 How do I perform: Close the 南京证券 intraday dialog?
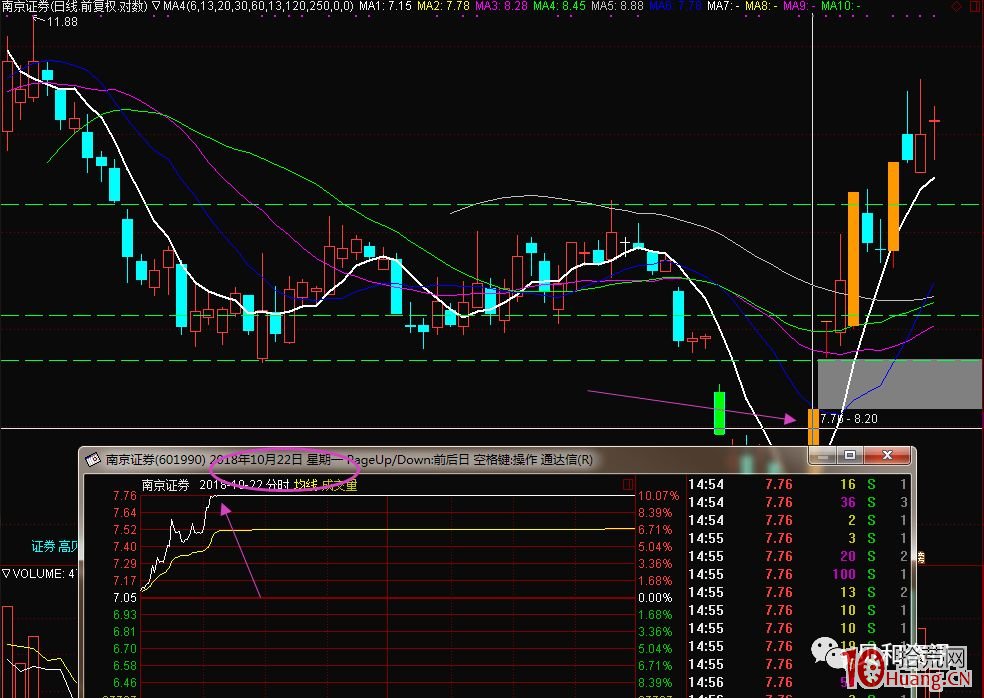(x=887, y=456)
